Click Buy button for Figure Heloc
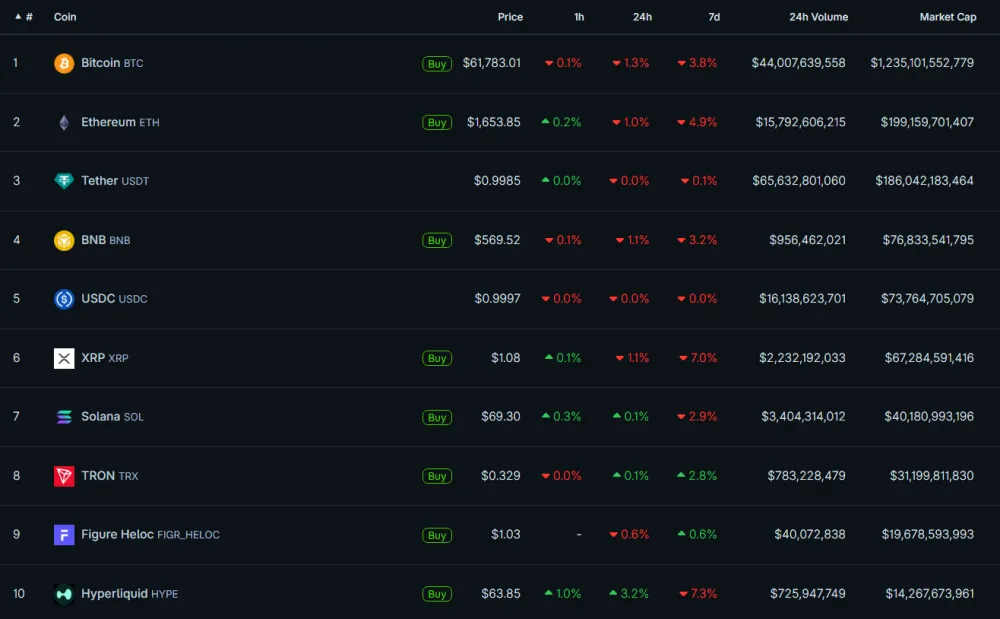Image resolution: width=1000 pixels, height=619 pixels. tap(437, 535)
